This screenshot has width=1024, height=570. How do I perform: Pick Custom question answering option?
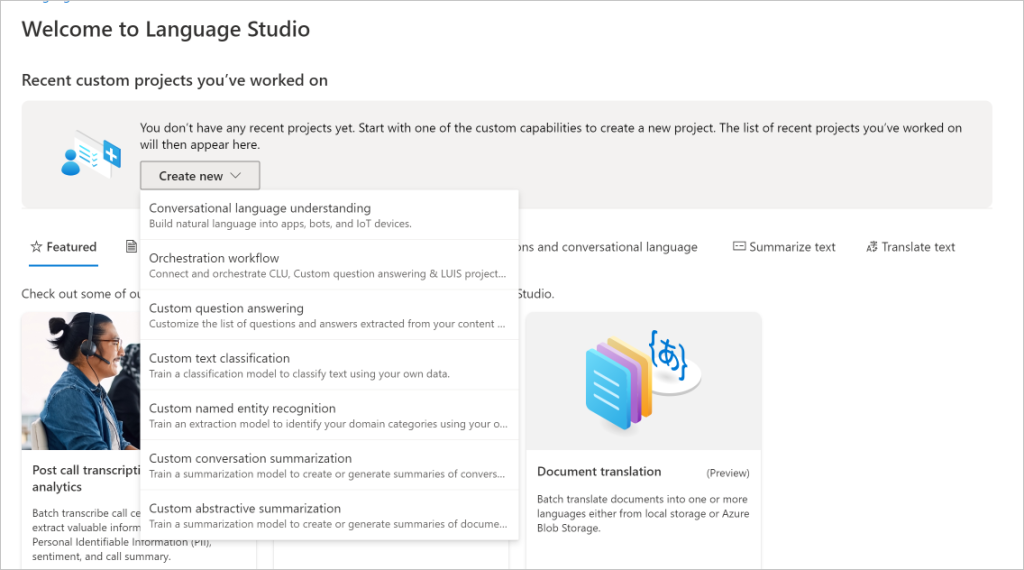tap(329, 315)
